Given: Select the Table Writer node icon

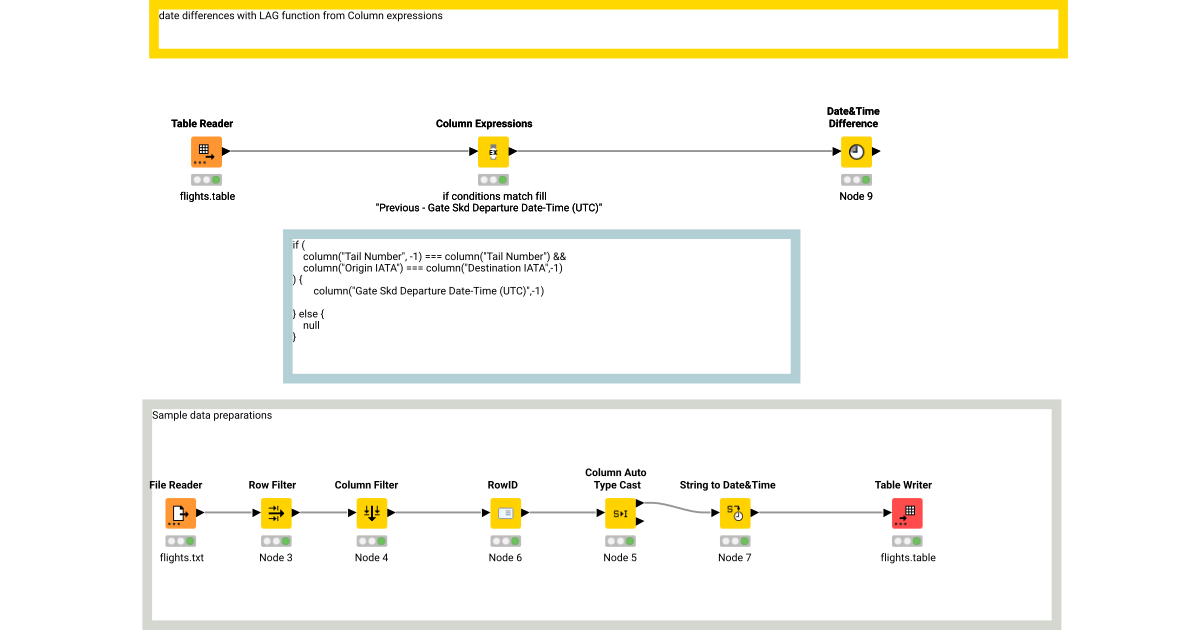Looking at the screenshot, I should [907, 513].
